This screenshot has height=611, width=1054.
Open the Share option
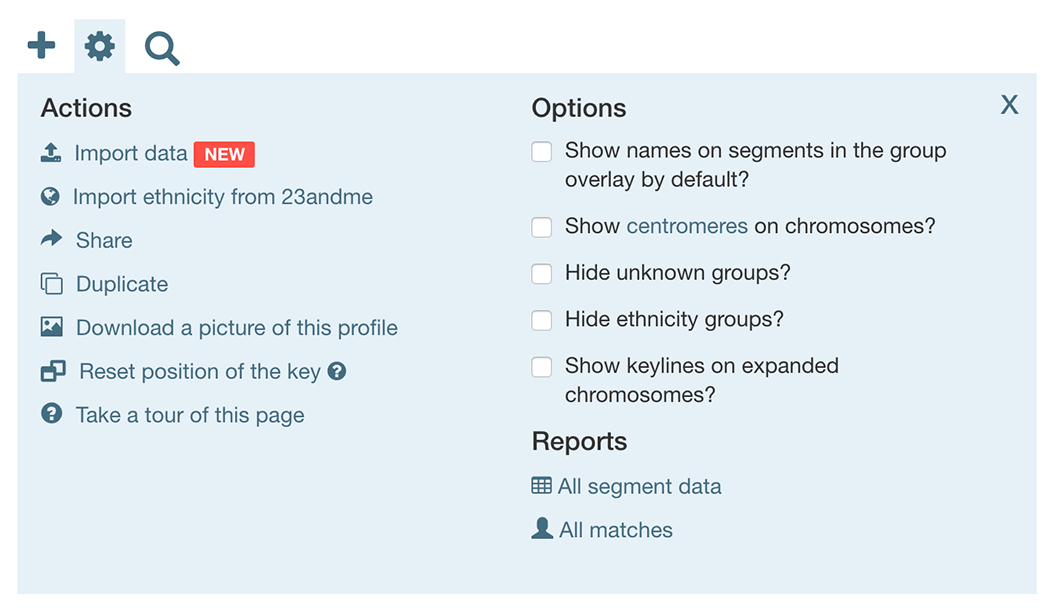103,240
